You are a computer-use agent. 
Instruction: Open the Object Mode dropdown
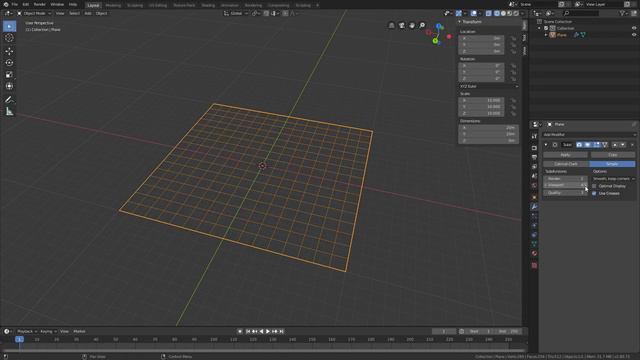click(x=34, y=13)
